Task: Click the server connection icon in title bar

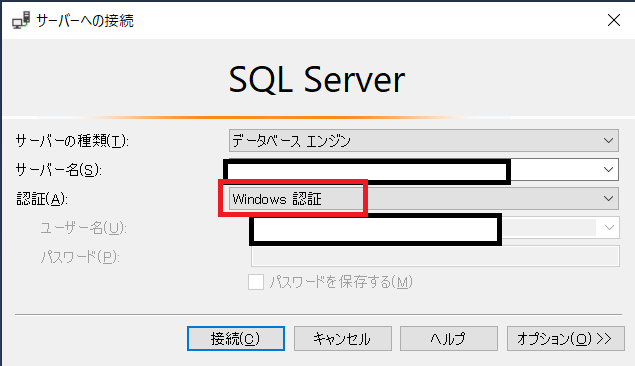Action: pos(21,20)
